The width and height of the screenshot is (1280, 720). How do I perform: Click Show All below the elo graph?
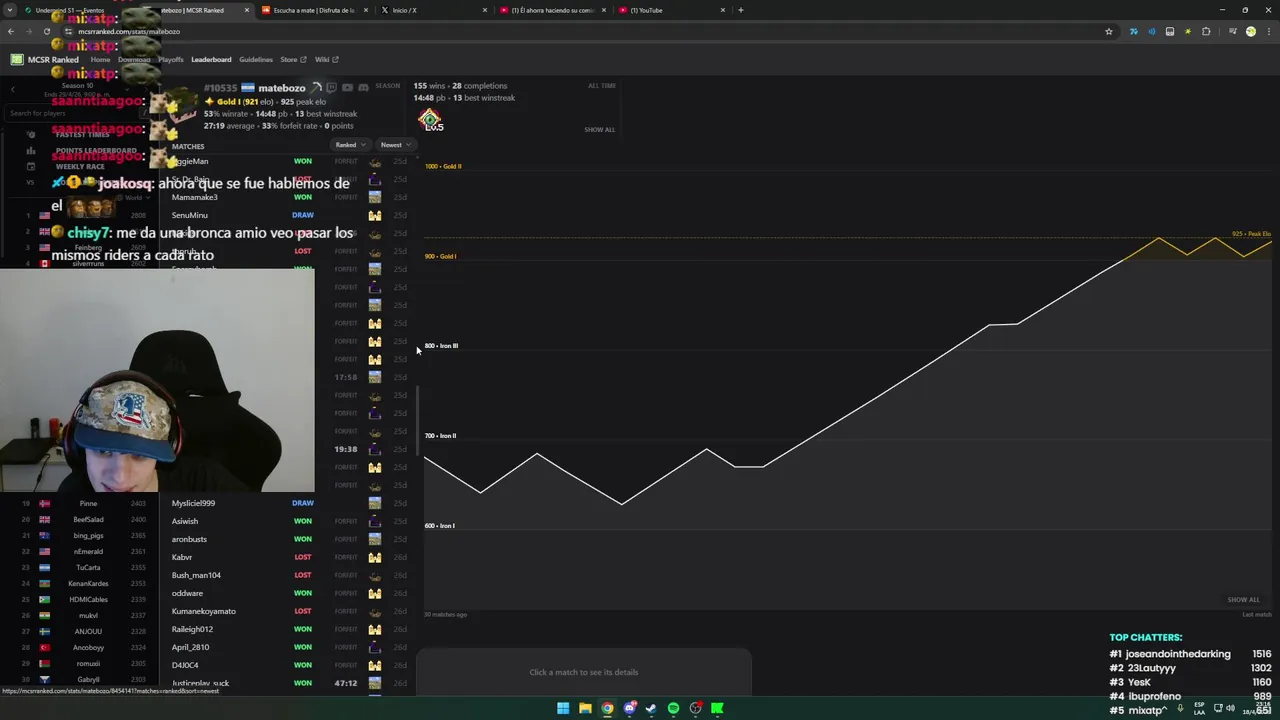pyautogui.click(x=1244, y=599)
